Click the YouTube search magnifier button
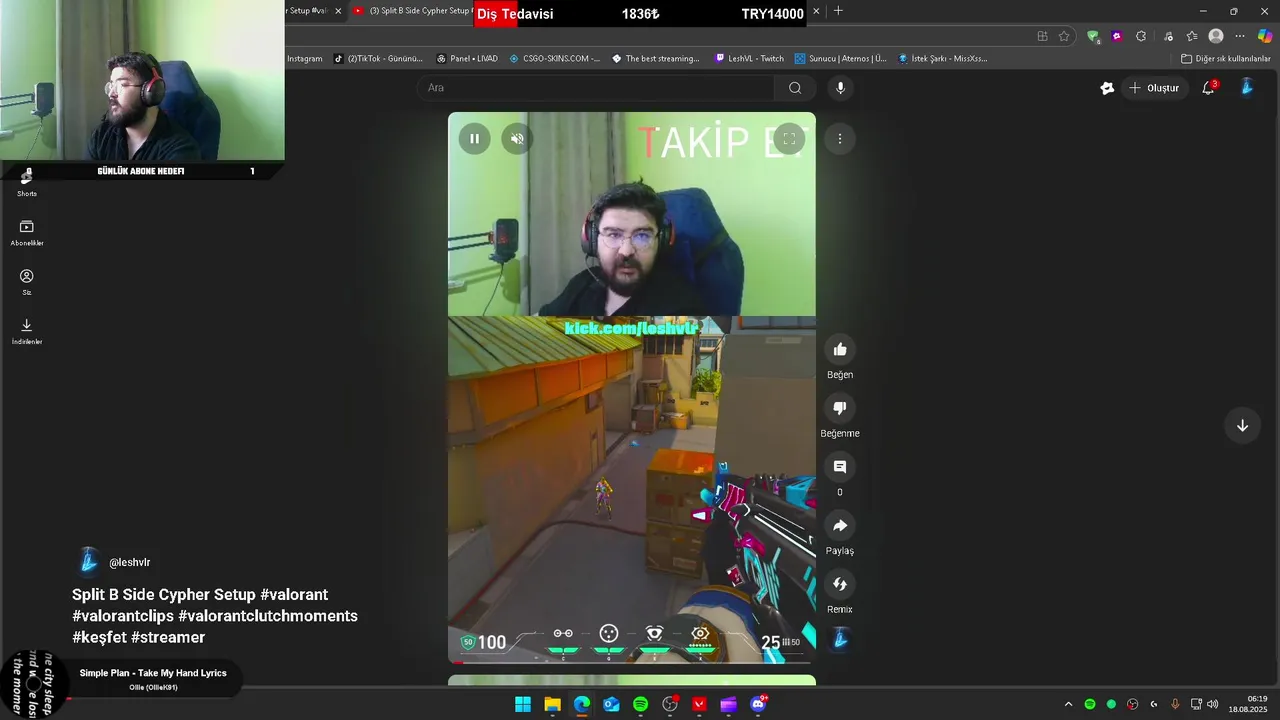The height and width of the screenshot is (720, 1280). click(x=795, y=88)
